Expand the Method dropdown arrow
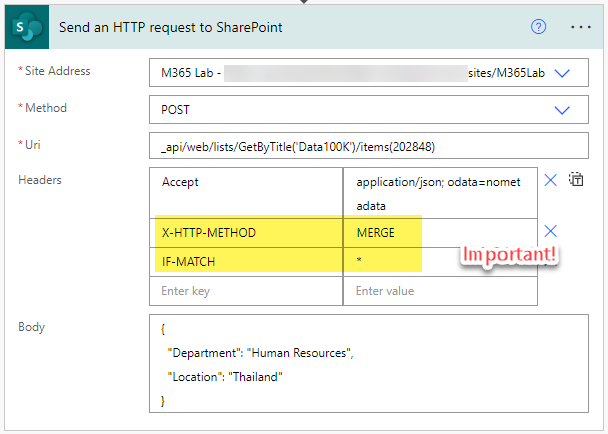The image size is (608, 434). pos(562,110)
